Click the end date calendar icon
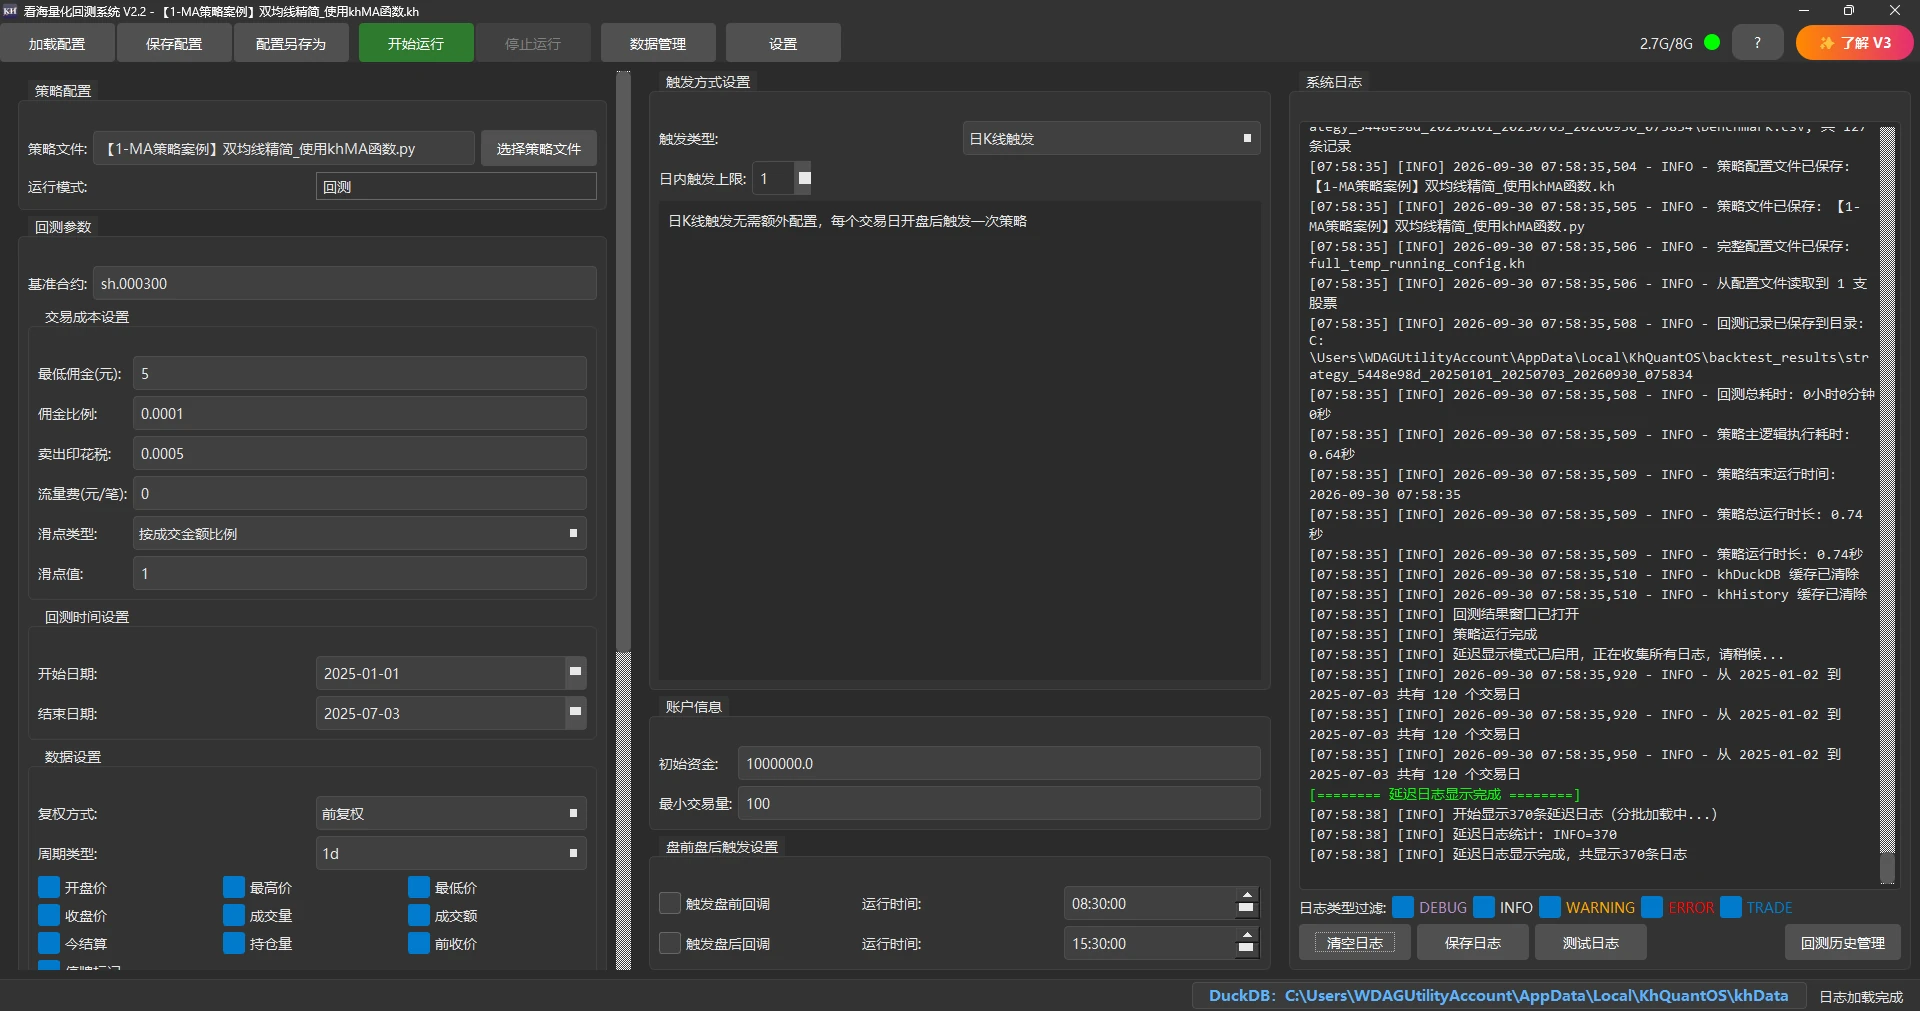Screen dimensions: 1920x1011 [575, 713]
